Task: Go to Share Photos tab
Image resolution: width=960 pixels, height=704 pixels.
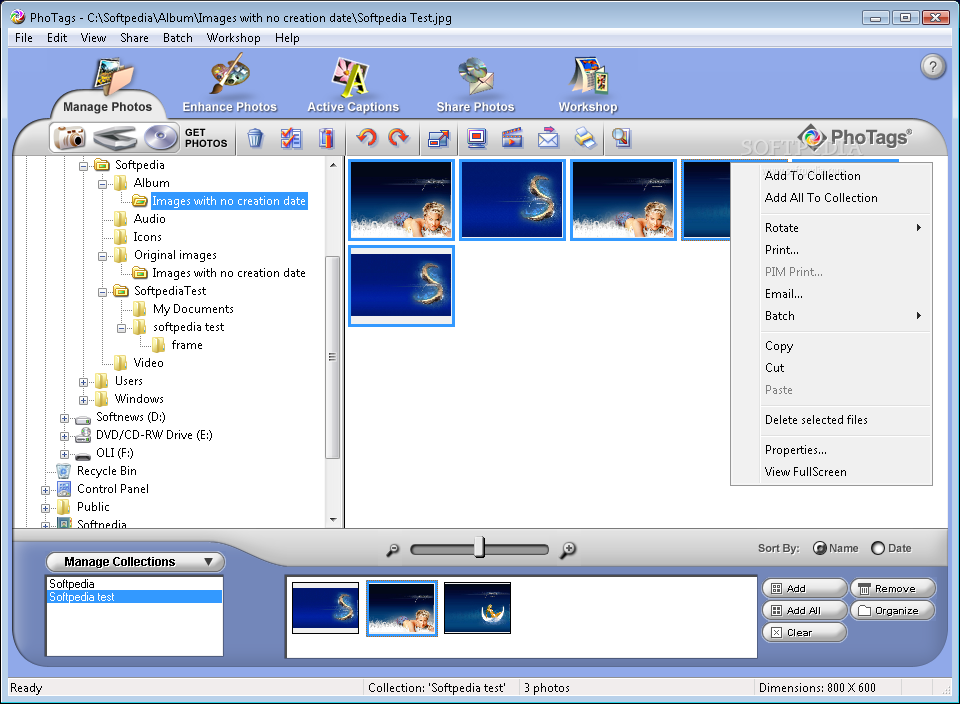Action: pos(475,86)
